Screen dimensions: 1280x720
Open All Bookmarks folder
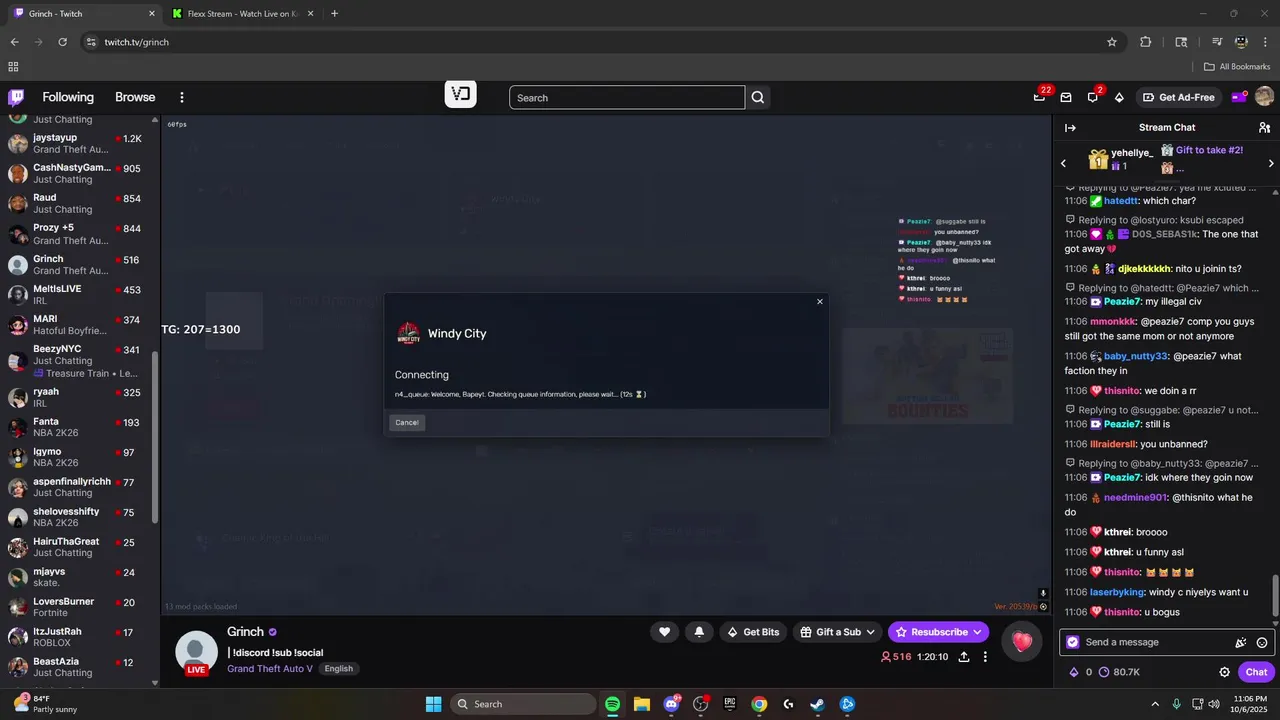[x=1237, y=66]
